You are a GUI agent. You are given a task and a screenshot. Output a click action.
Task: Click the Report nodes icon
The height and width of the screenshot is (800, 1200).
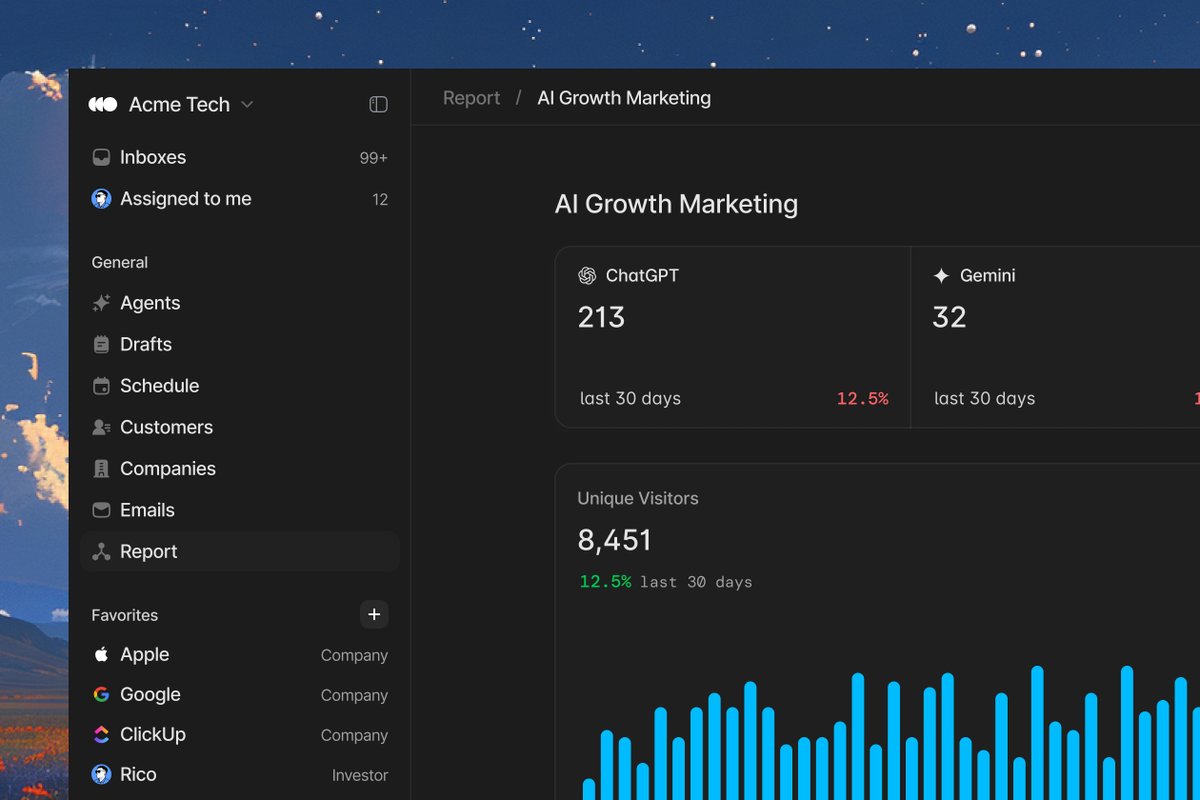pyautogui.click(x=101, y=551)
